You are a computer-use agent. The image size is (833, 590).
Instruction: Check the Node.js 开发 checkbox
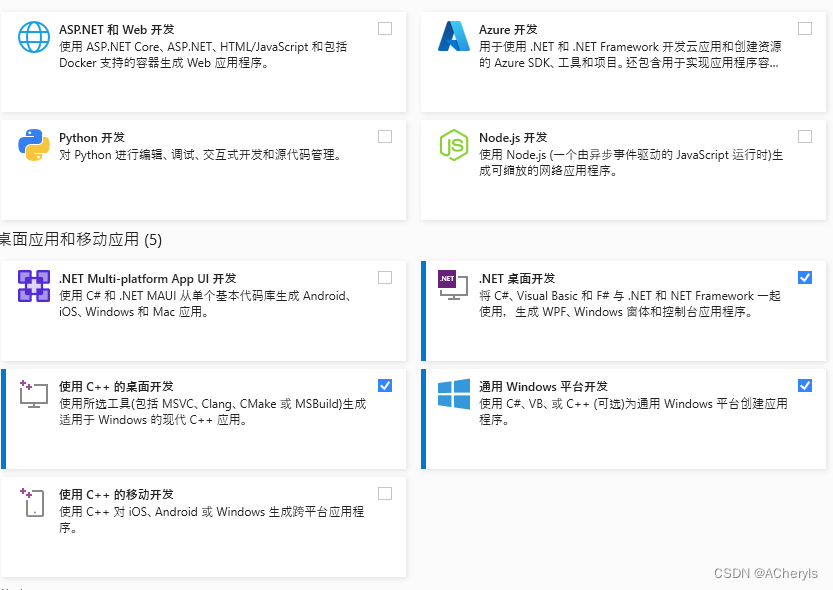(804, 137)
